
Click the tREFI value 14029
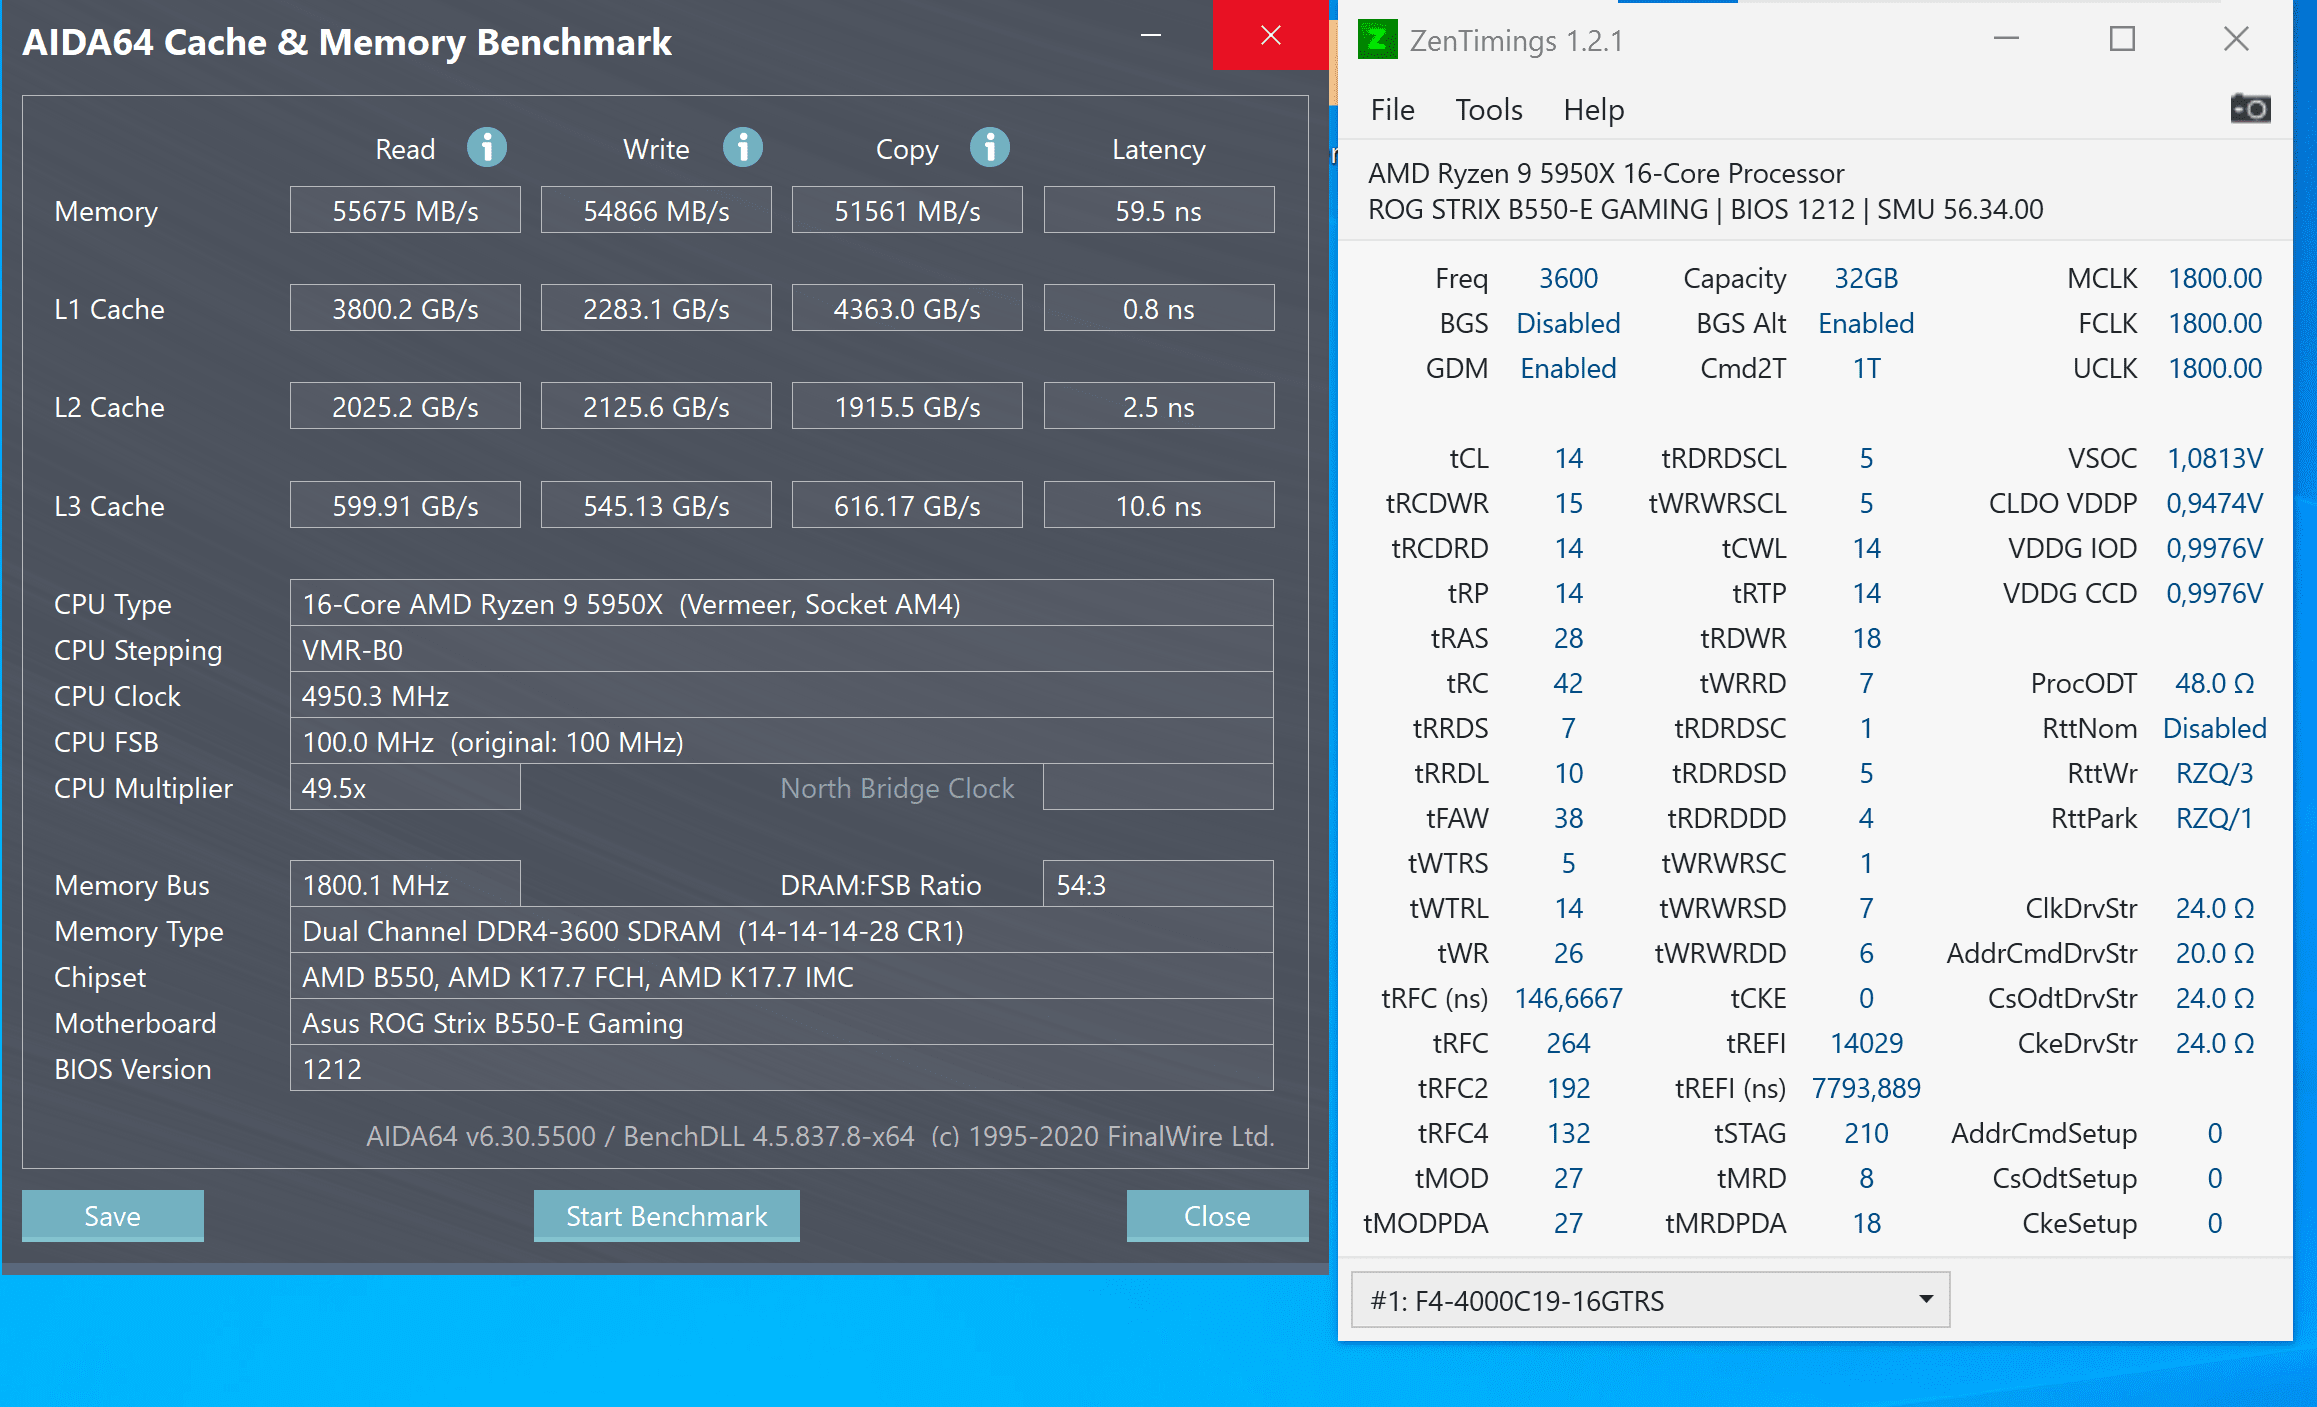click(x=1866, y=1043)
